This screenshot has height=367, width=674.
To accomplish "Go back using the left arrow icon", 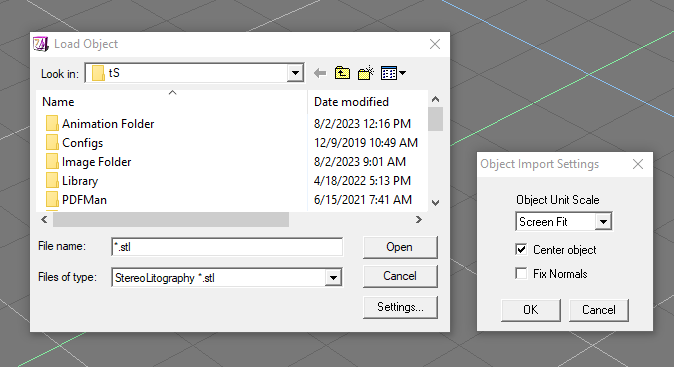I will [x=320, y=73].
